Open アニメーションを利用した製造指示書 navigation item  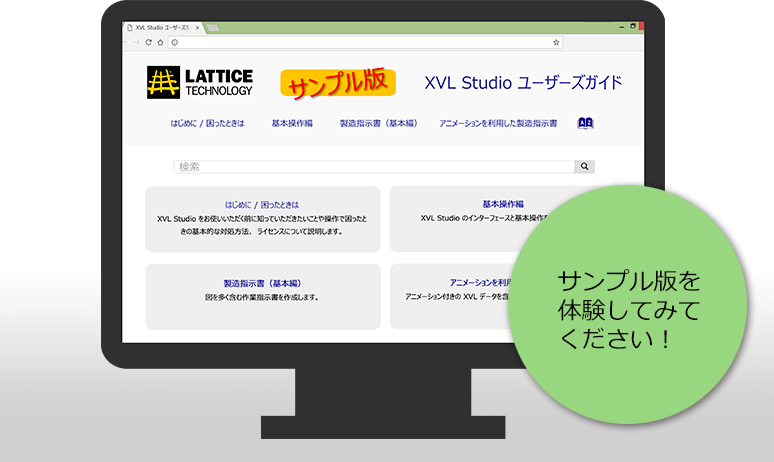(498, 123)
